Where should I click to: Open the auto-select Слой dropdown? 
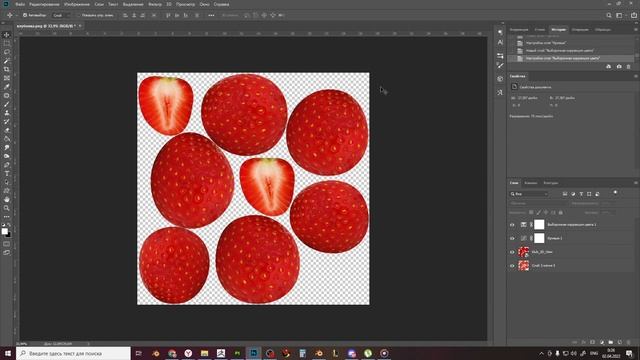coord(61,15)
